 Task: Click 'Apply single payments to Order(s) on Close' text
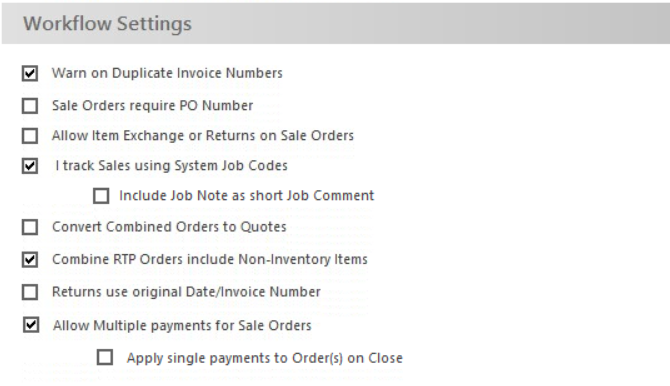click(x=264, y=358)
